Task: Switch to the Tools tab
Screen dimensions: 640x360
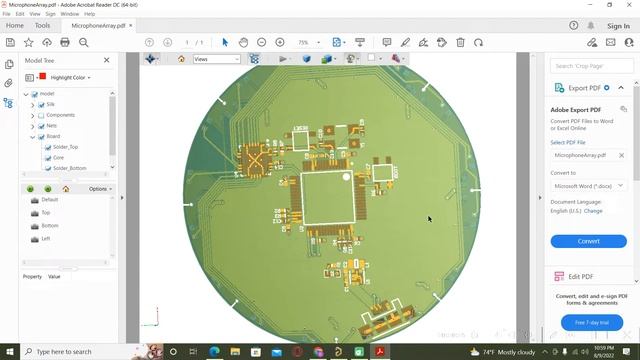Action: point(42,25)
